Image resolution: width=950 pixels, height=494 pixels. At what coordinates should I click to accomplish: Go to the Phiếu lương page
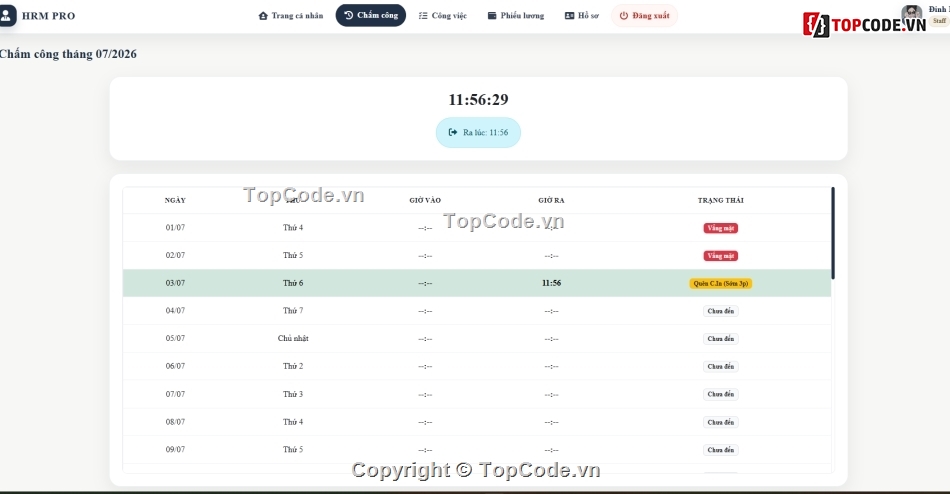[x=516, y=16]
